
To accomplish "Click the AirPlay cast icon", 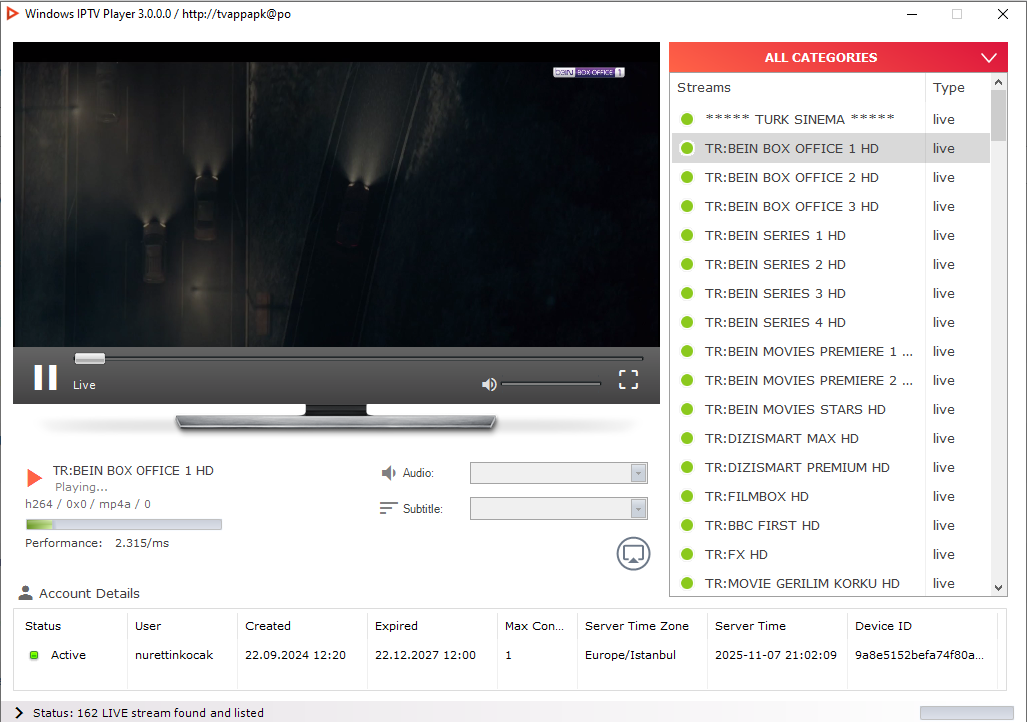I will point(633,553).
